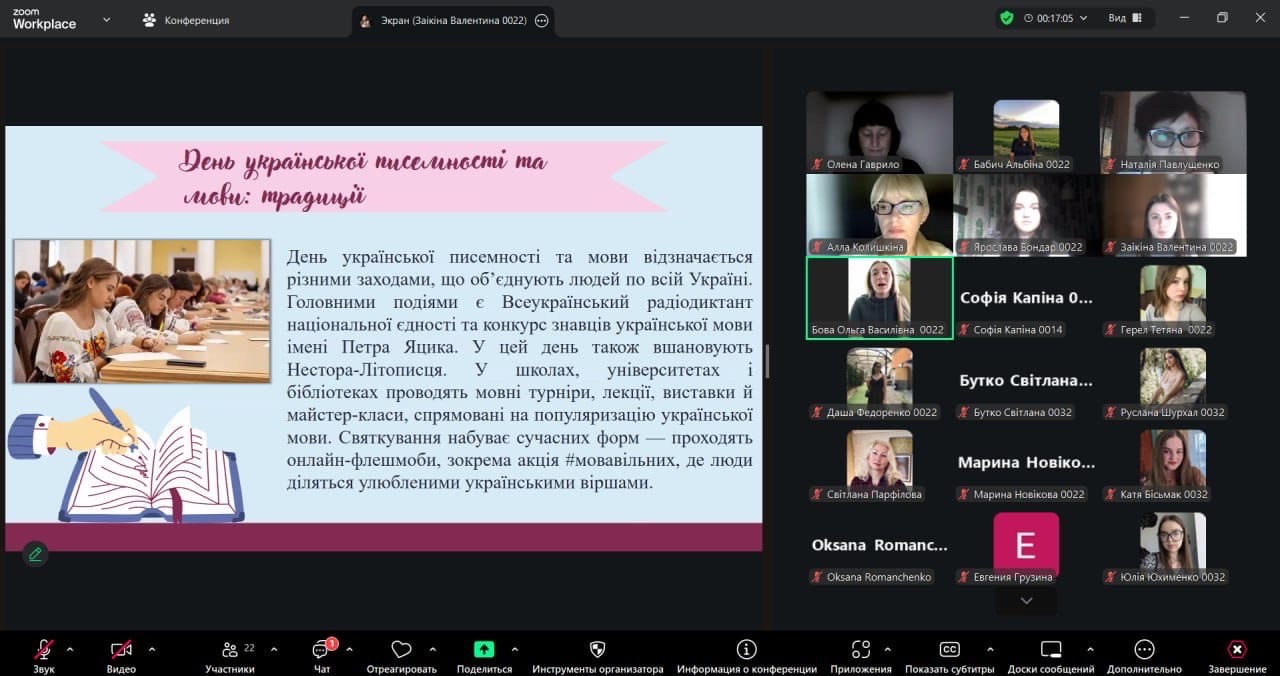Image resolution: width=1280 pixels, height=676 pixels.
Task: Click the green encryption shield icon
Action: pos(1006,18)
